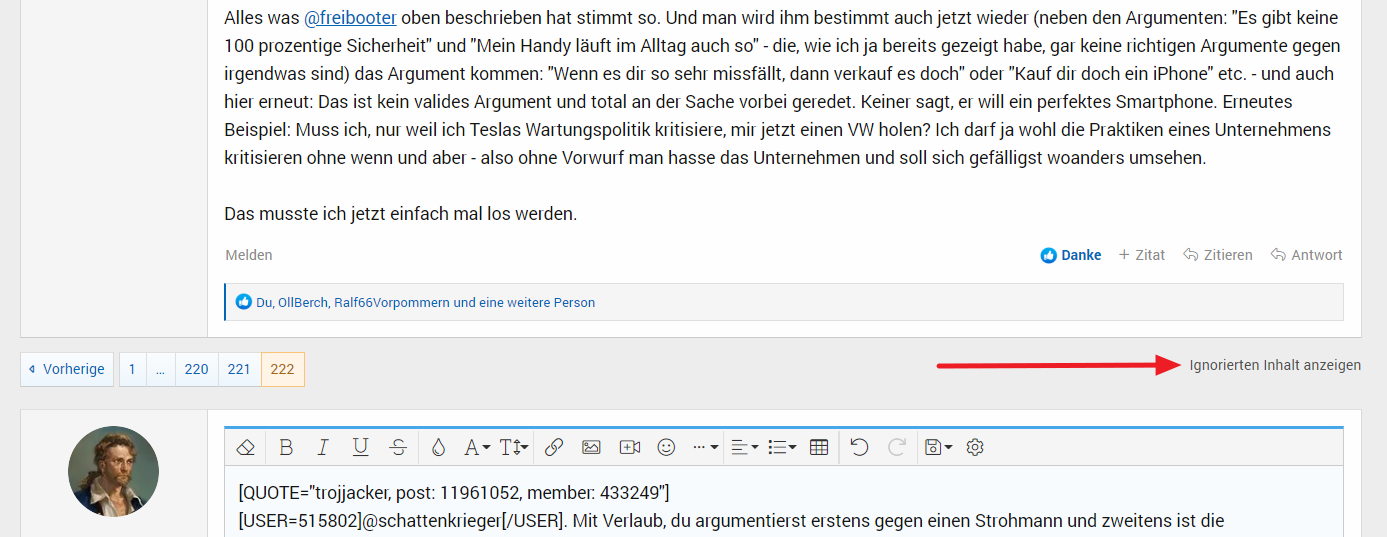Open the save-draft floppy dropdown
This screenshot has width=1387, height=537.
point(939,447)
